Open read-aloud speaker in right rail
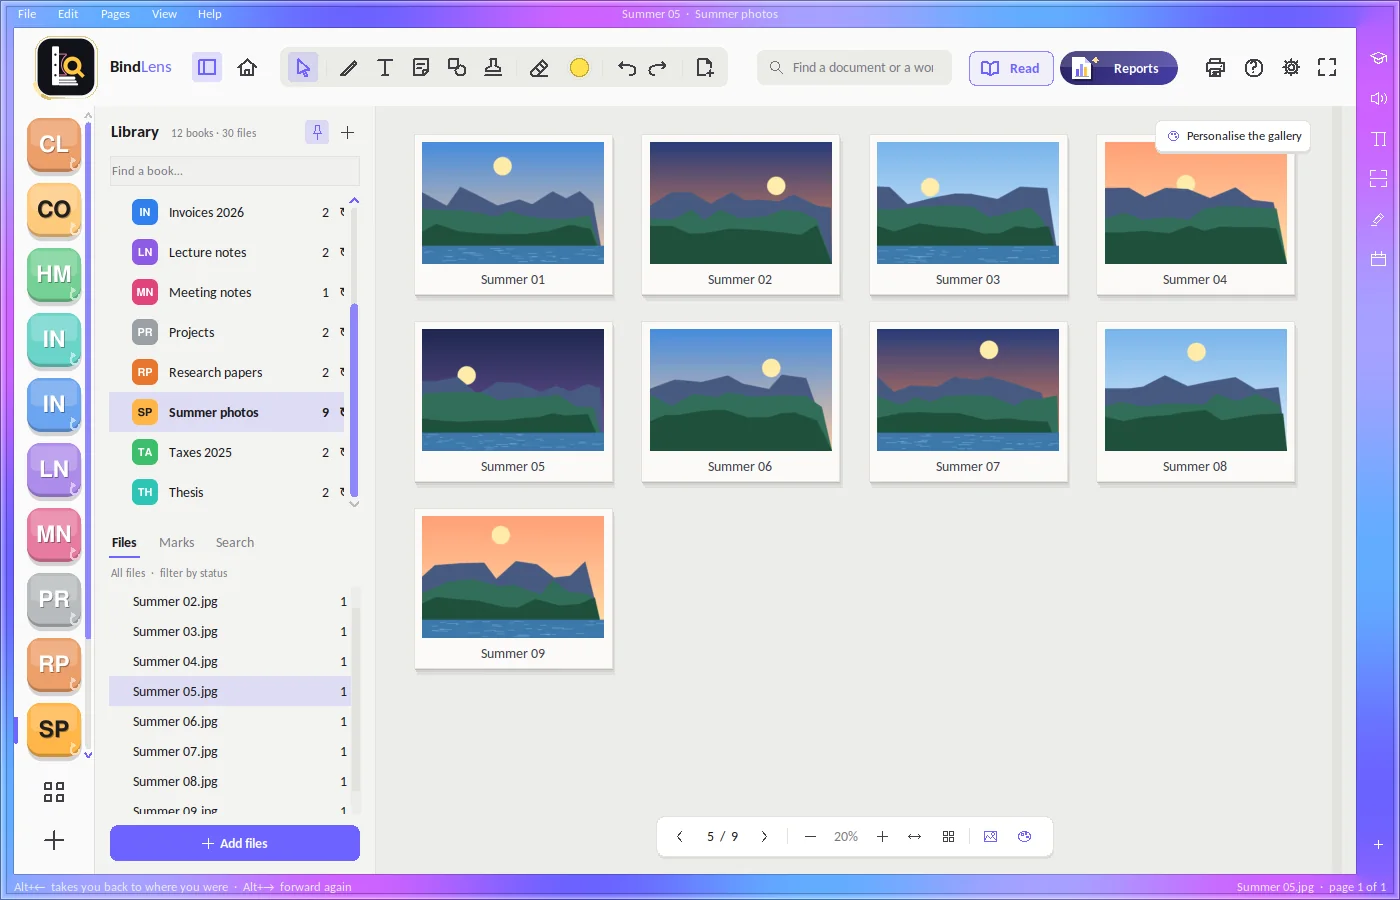This screenshot has height=900, width=1400. coord(1378,98)
